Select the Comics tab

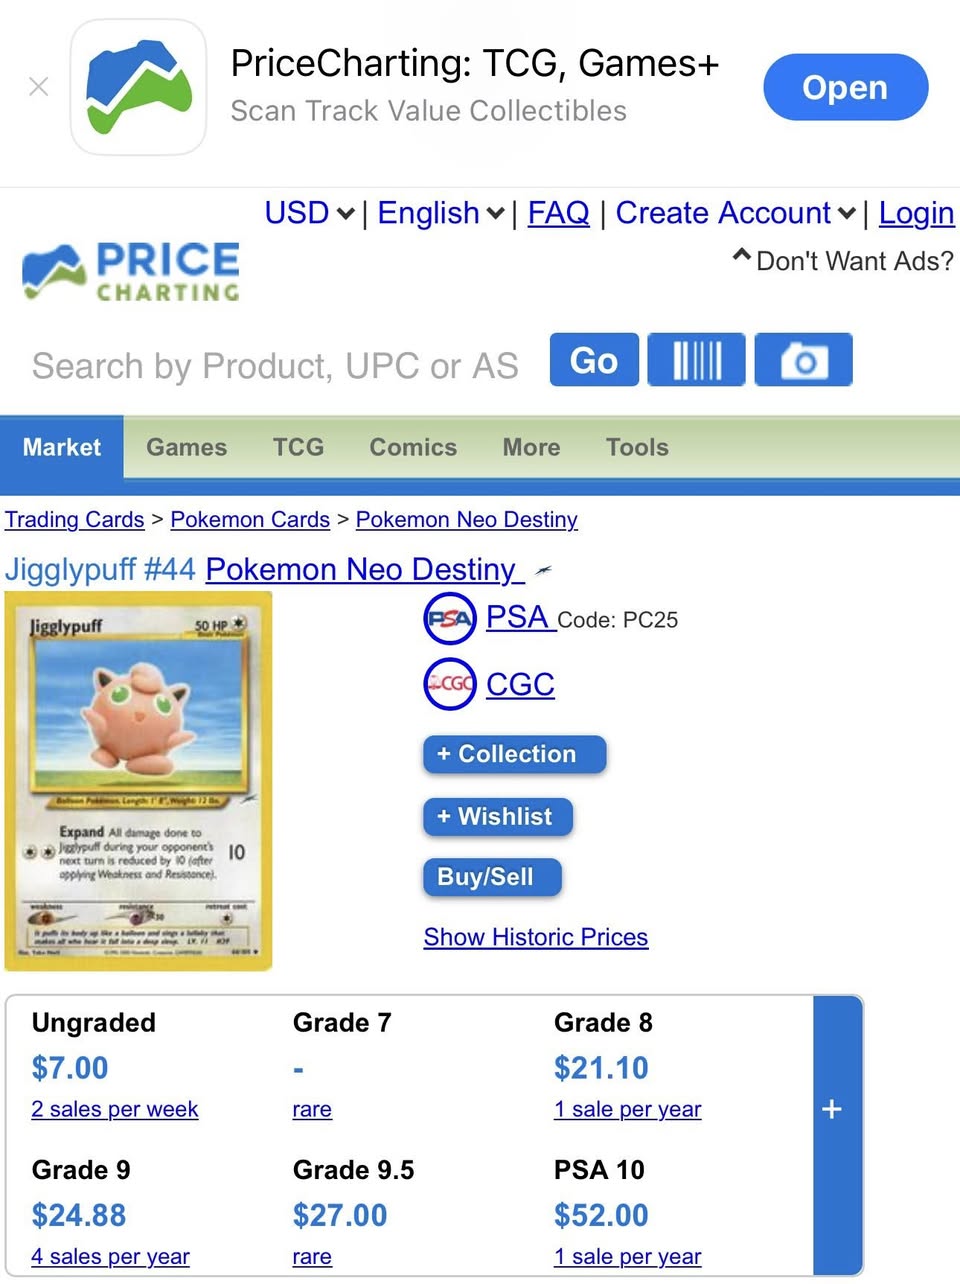(x=413, y=447)
